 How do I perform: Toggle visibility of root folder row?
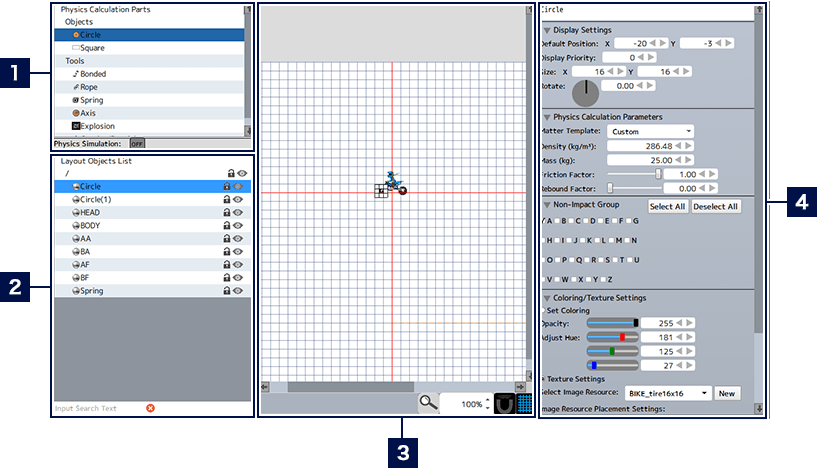click(242, 174)
